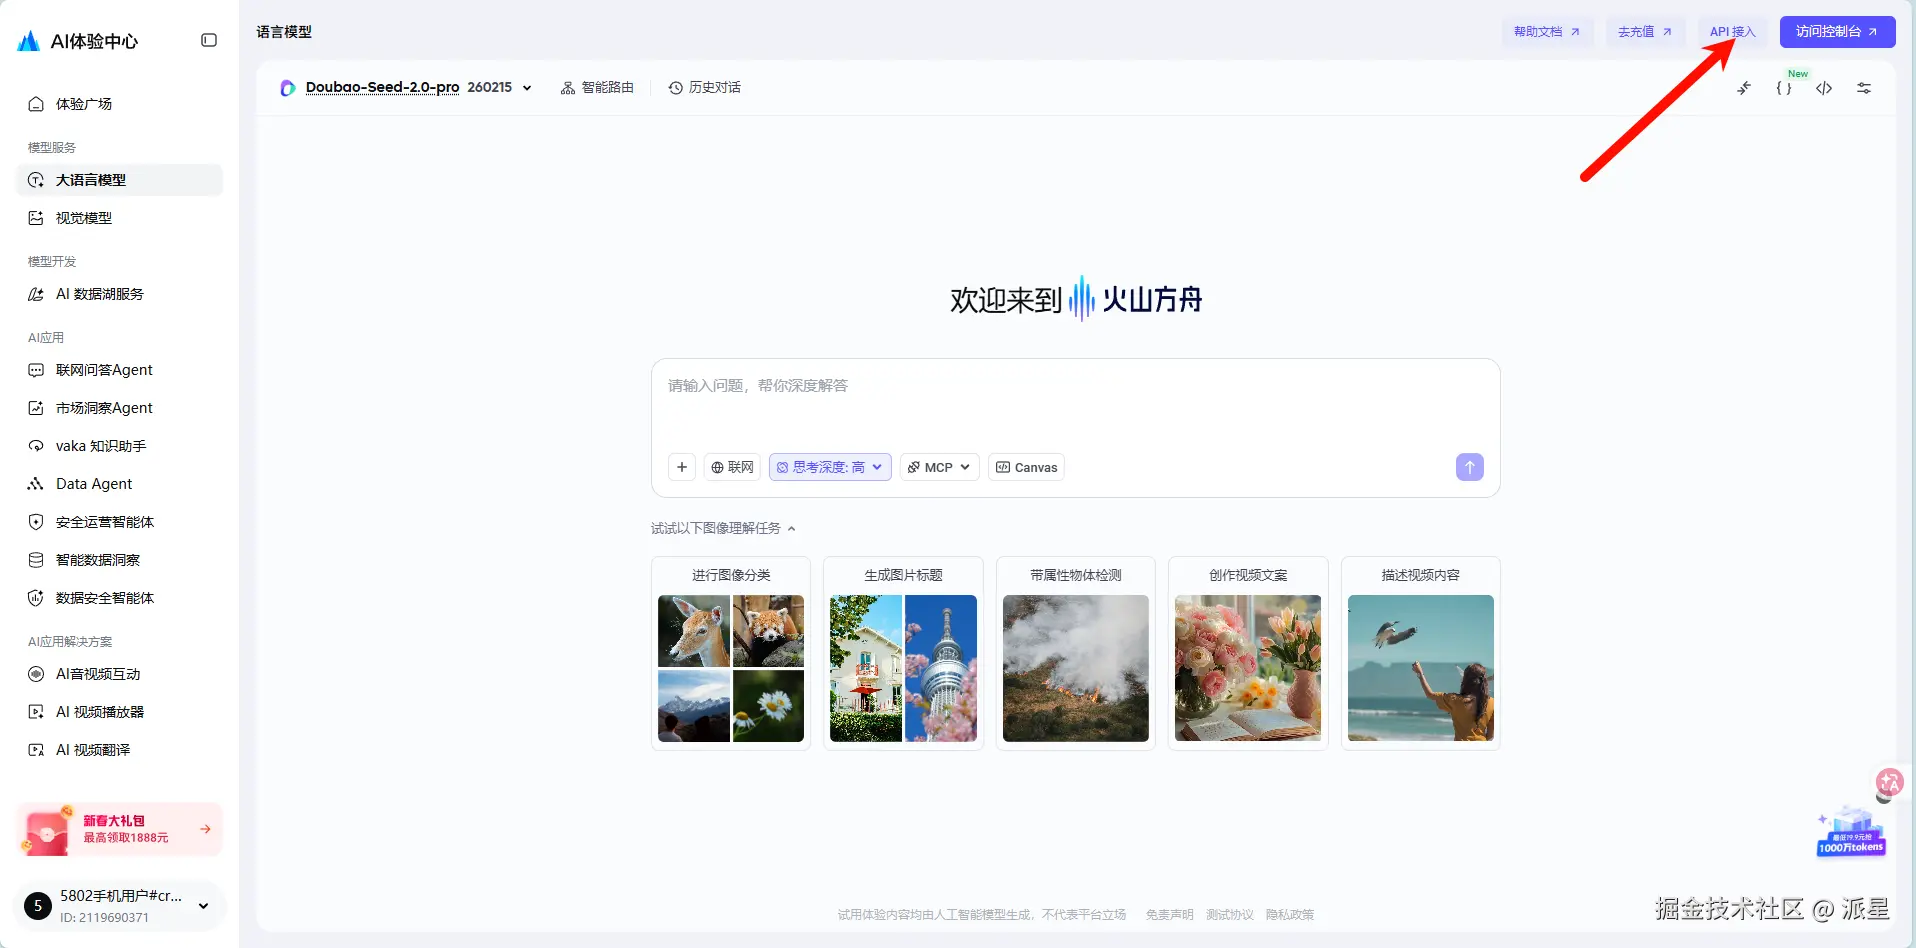
Task: Click the purple send arrow button
Action: pyautogui.click(x=1470, y=467)
